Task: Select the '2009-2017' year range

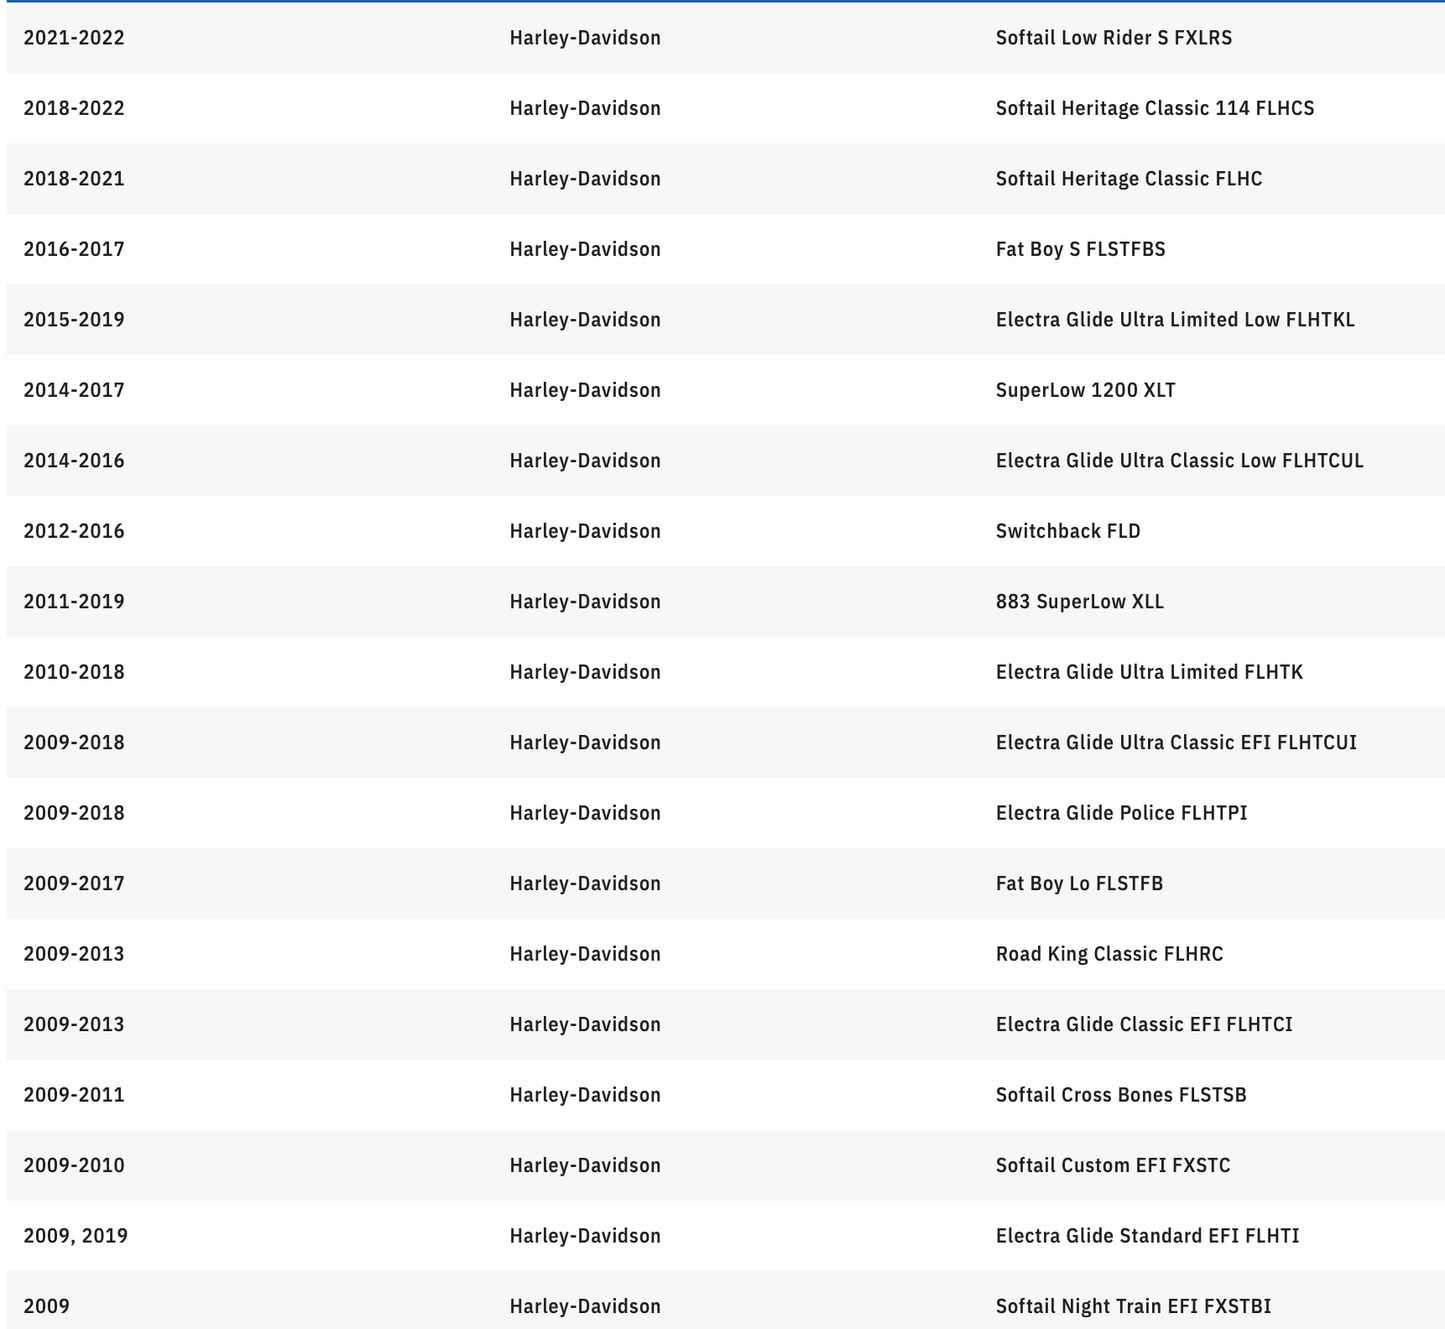Action: [74, 884]
